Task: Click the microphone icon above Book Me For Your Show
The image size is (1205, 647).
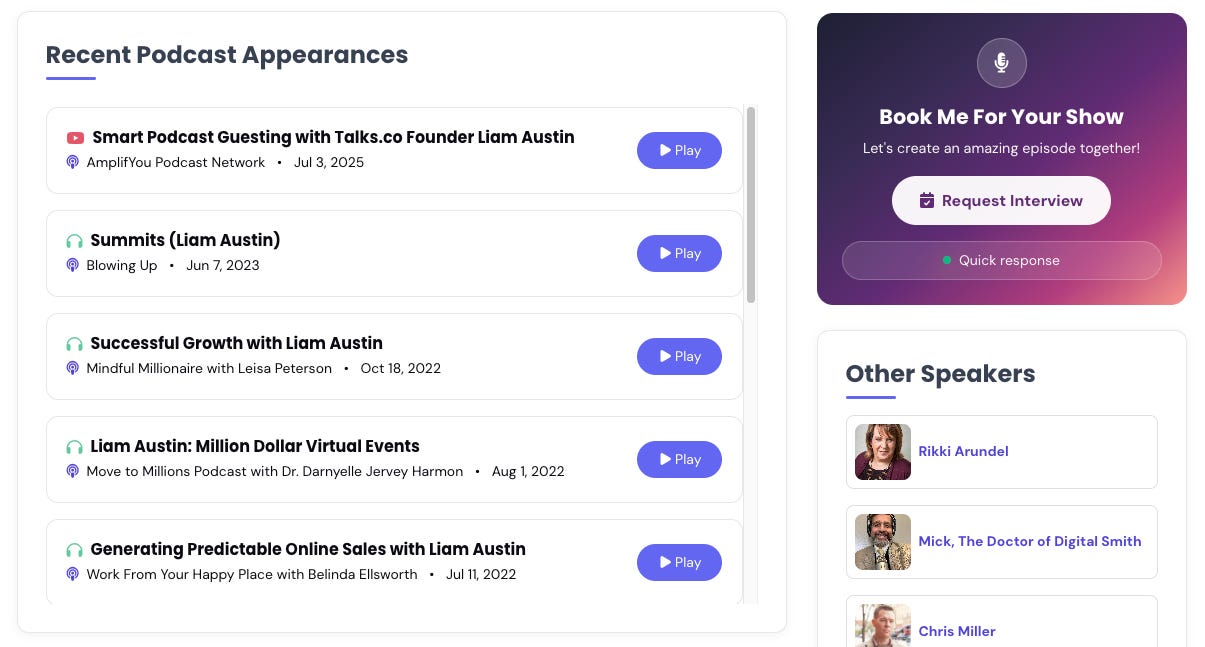Action: 1002,63
